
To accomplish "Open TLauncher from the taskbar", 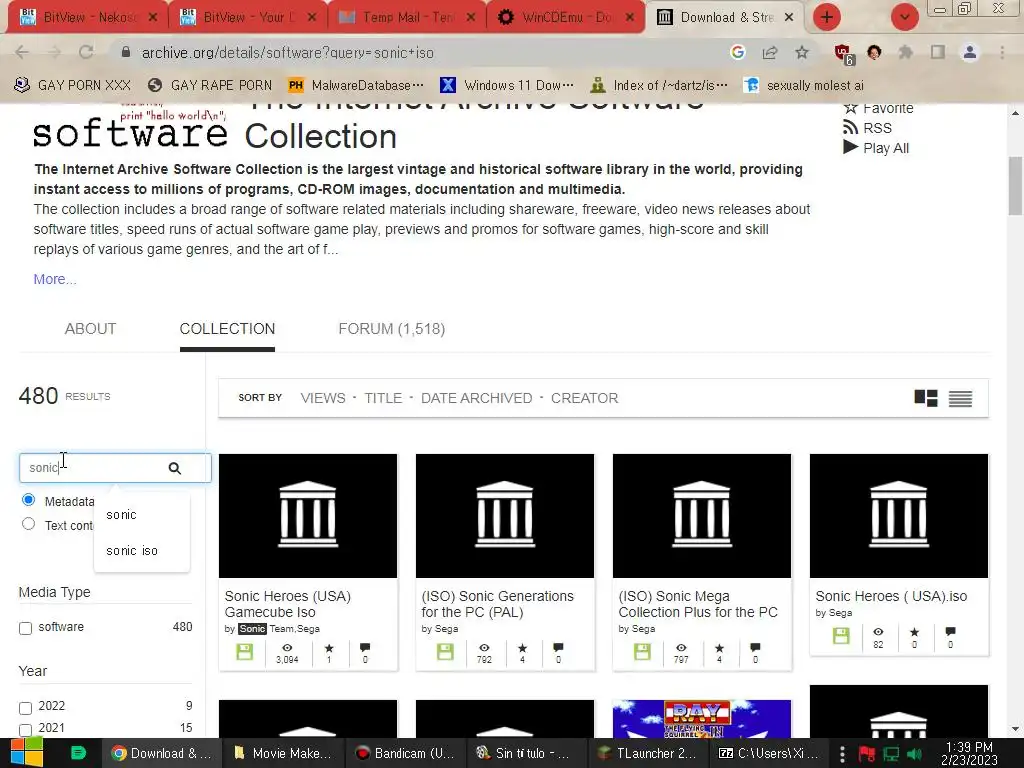I will (x=648, y=753).
